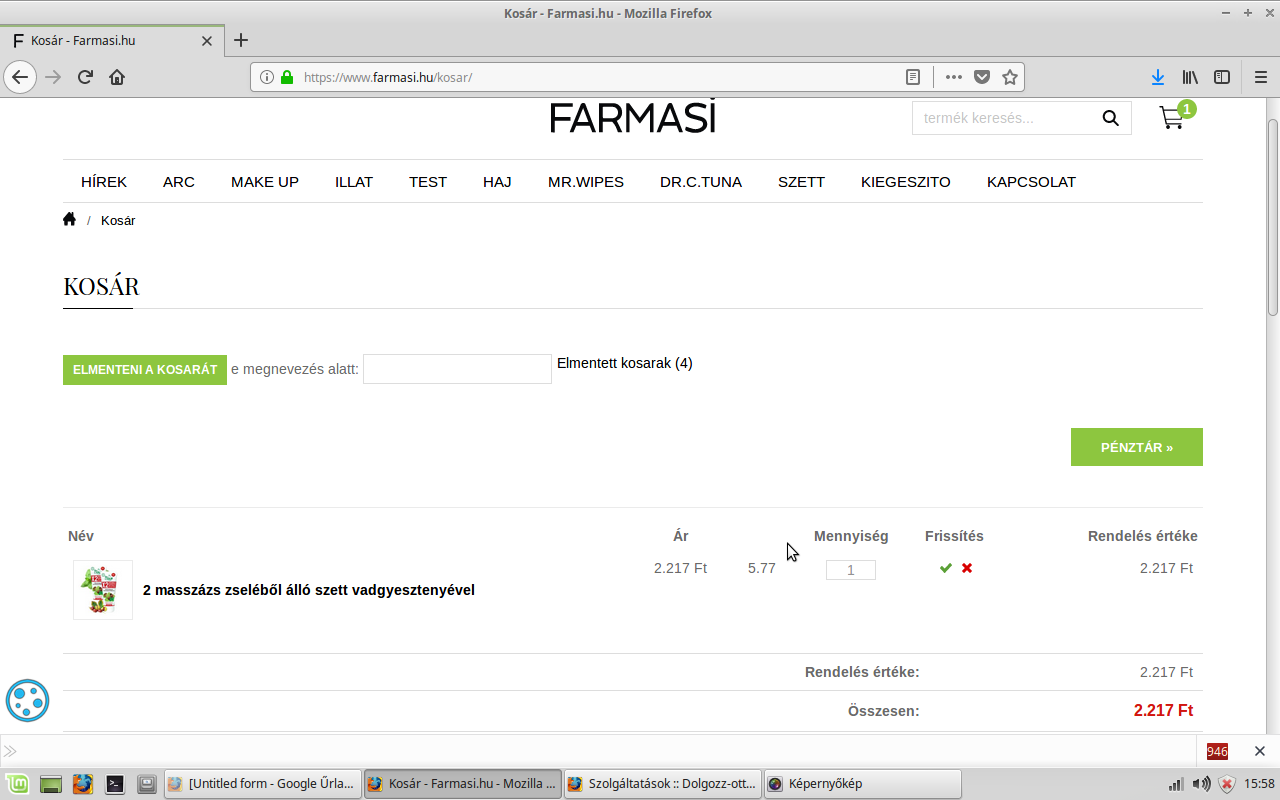Open the shopping cart icon
This screenshot has width=1280, height=800.
click(x=1172, y=117)
